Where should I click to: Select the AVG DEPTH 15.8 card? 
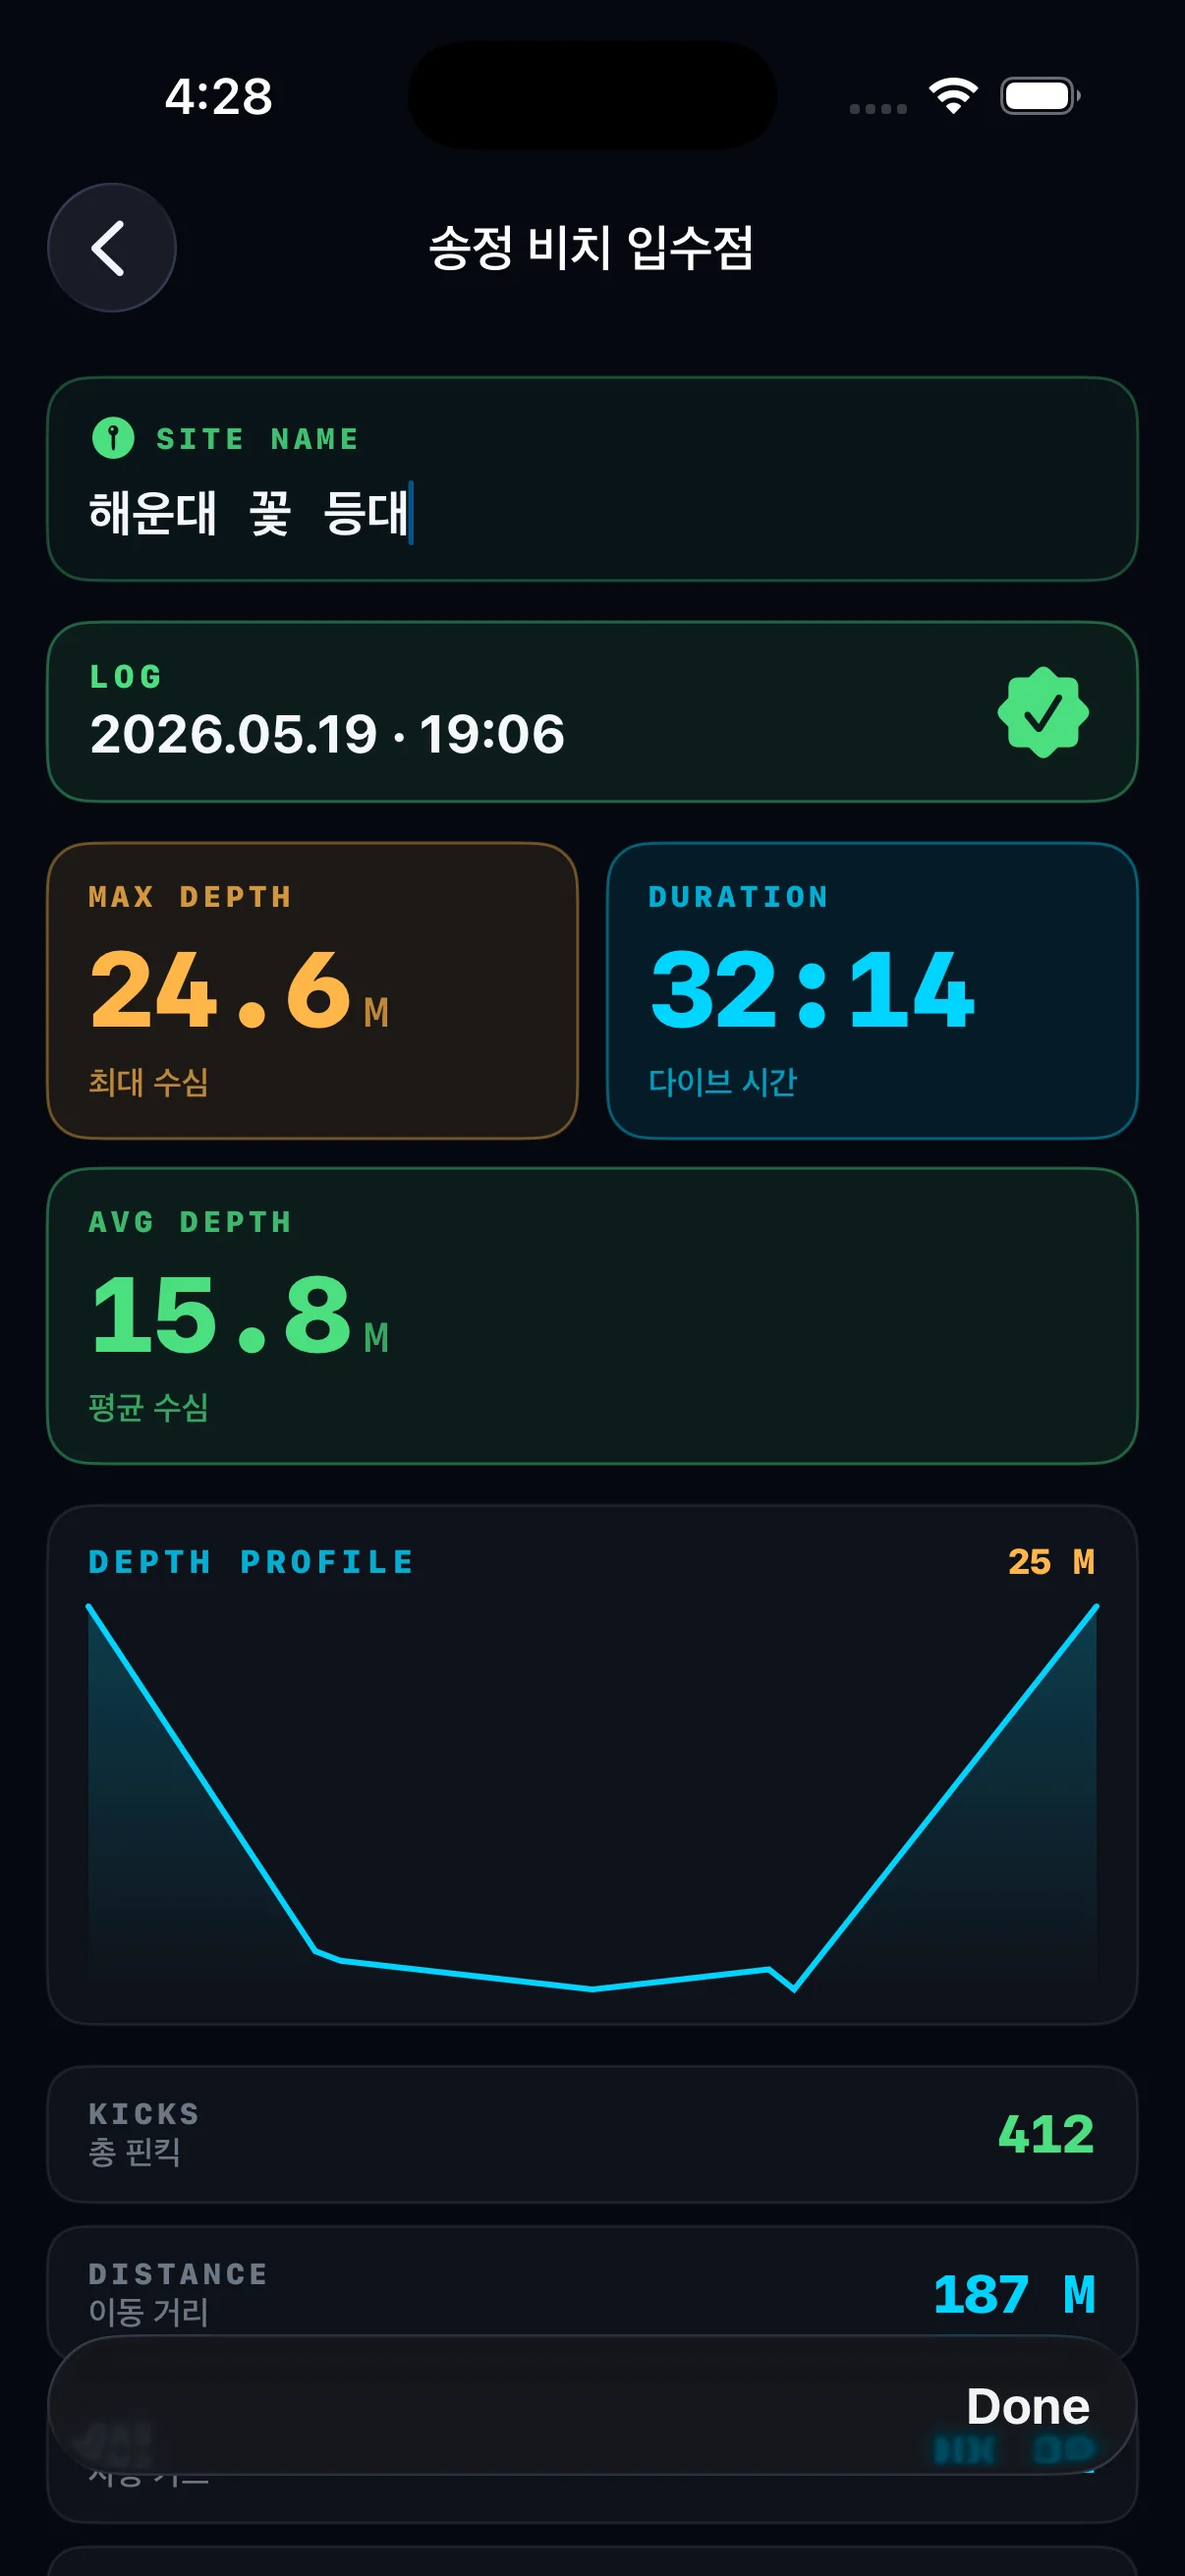tap(592, 1316)
